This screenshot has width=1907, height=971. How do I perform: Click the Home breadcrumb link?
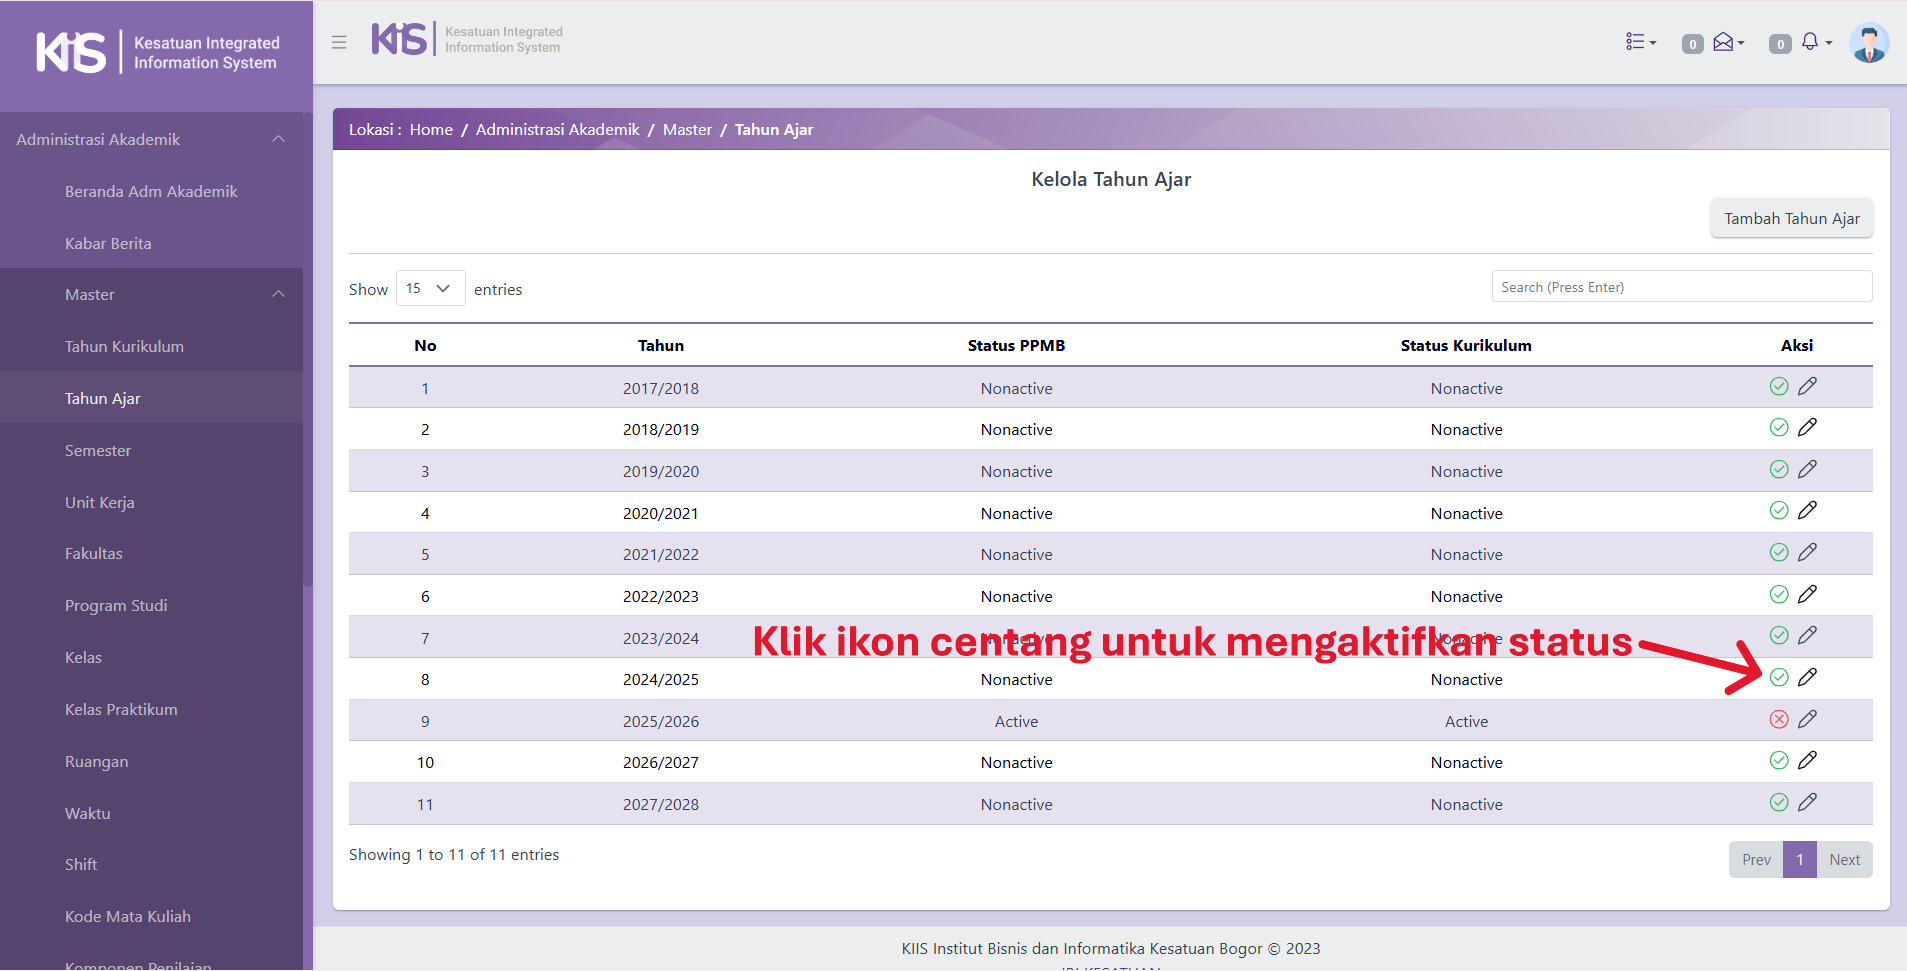point(431,130)
